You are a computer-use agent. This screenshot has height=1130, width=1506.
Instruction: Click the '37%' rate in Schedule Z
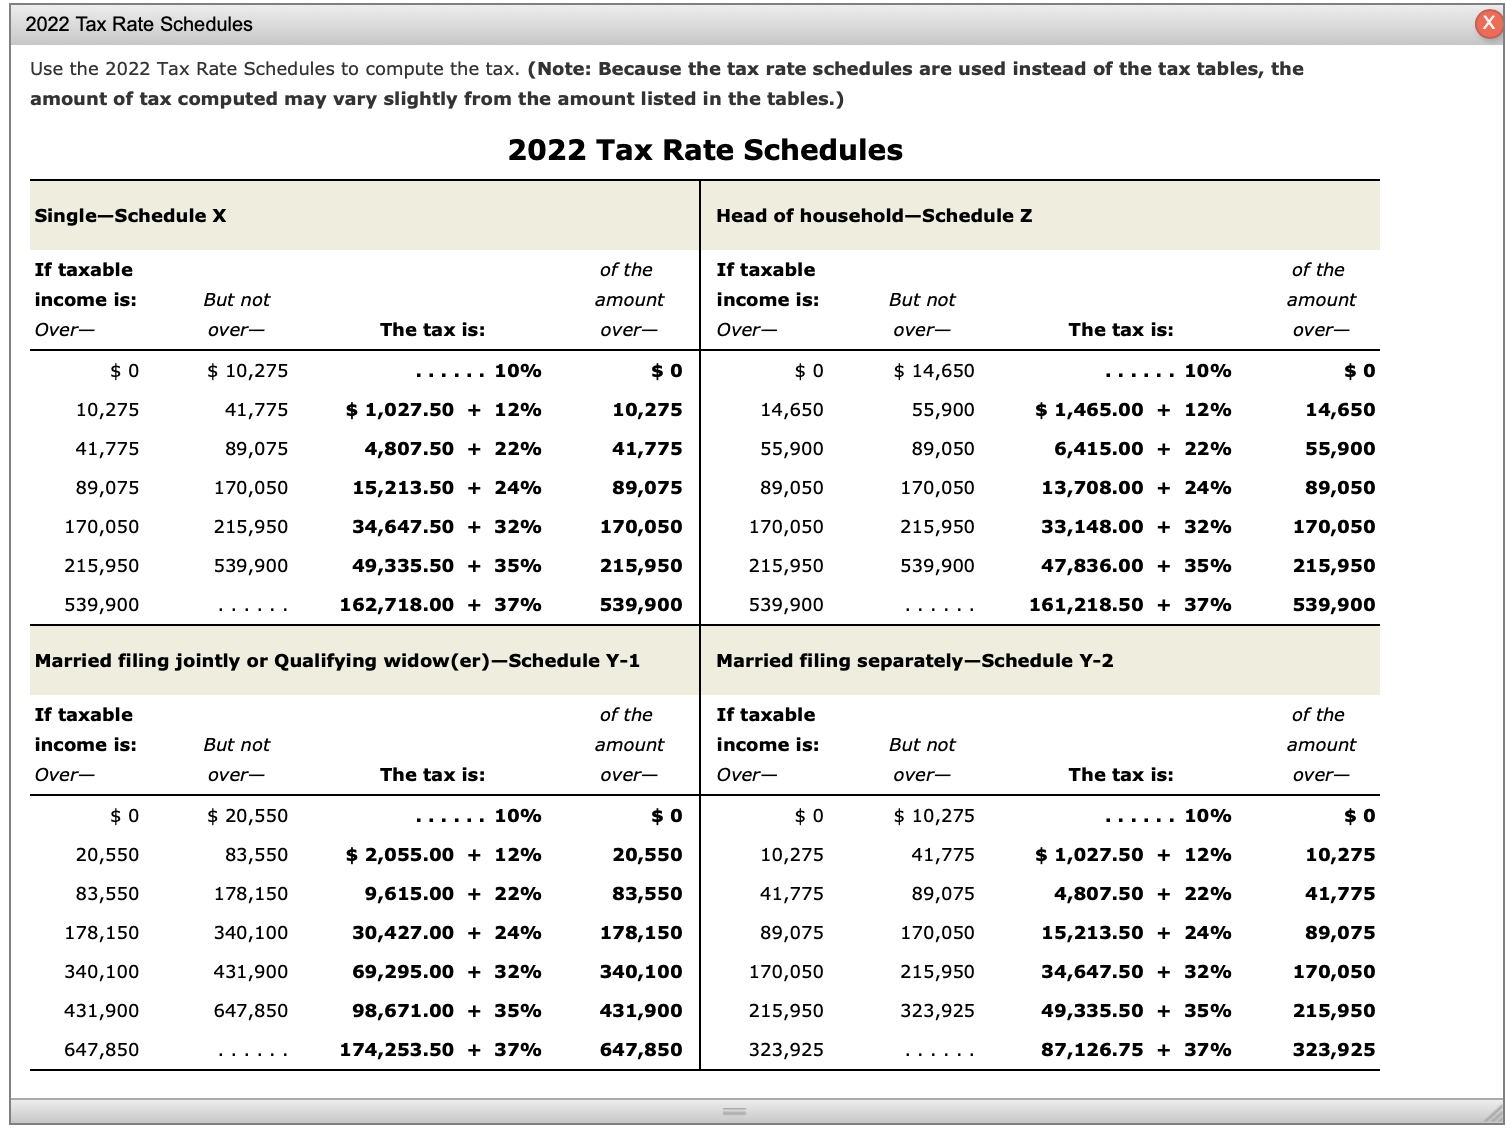(1208, 605)
